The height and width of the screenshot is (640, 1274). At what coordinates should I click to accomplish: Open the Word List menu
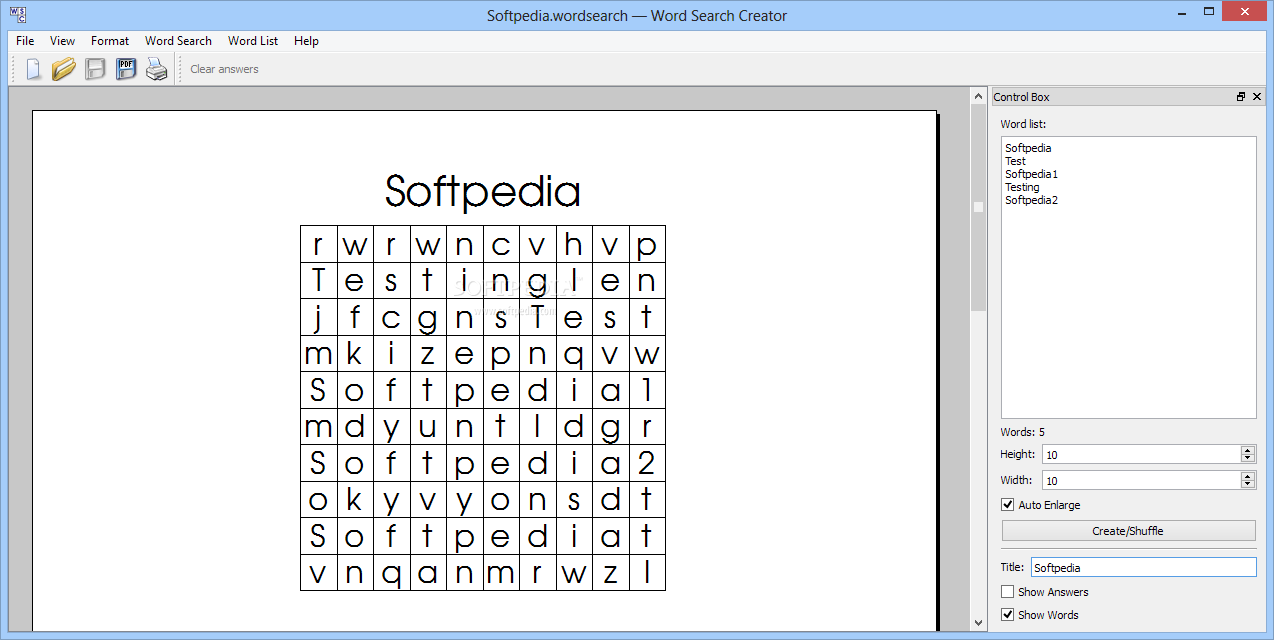coord(253,41)
